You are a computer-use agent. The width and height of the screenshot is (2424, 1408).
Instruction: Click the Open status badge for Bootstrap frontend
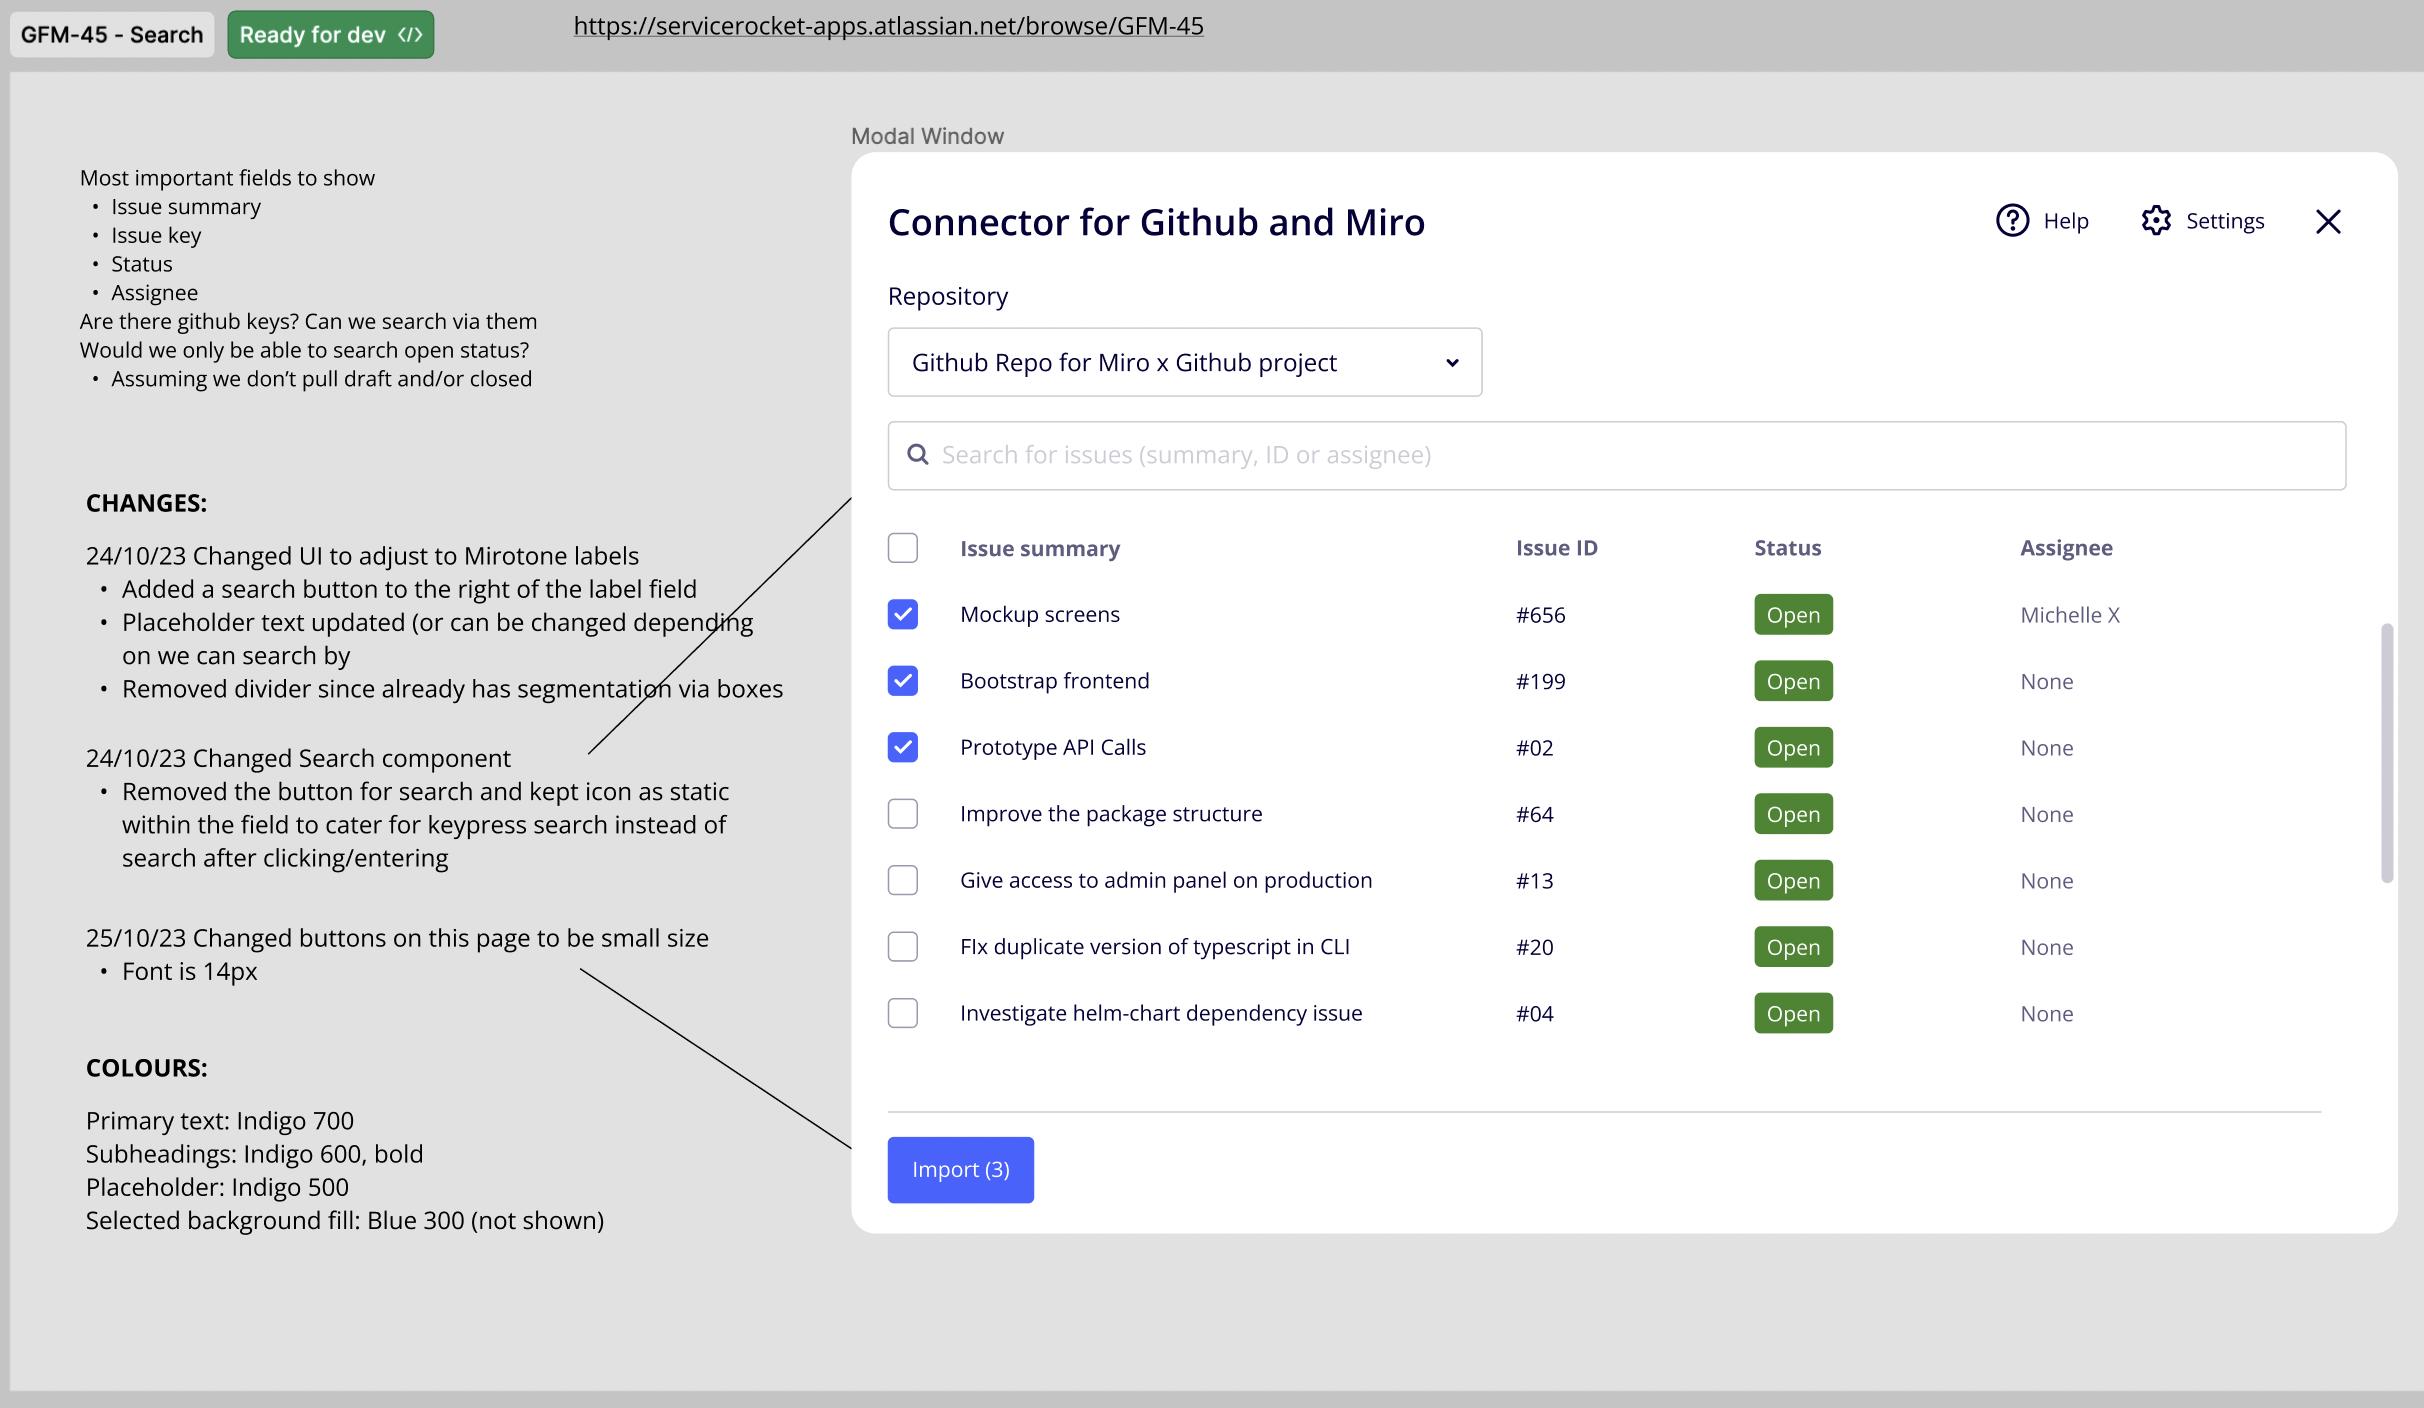pyautogui.click(x=1794, y=681)
